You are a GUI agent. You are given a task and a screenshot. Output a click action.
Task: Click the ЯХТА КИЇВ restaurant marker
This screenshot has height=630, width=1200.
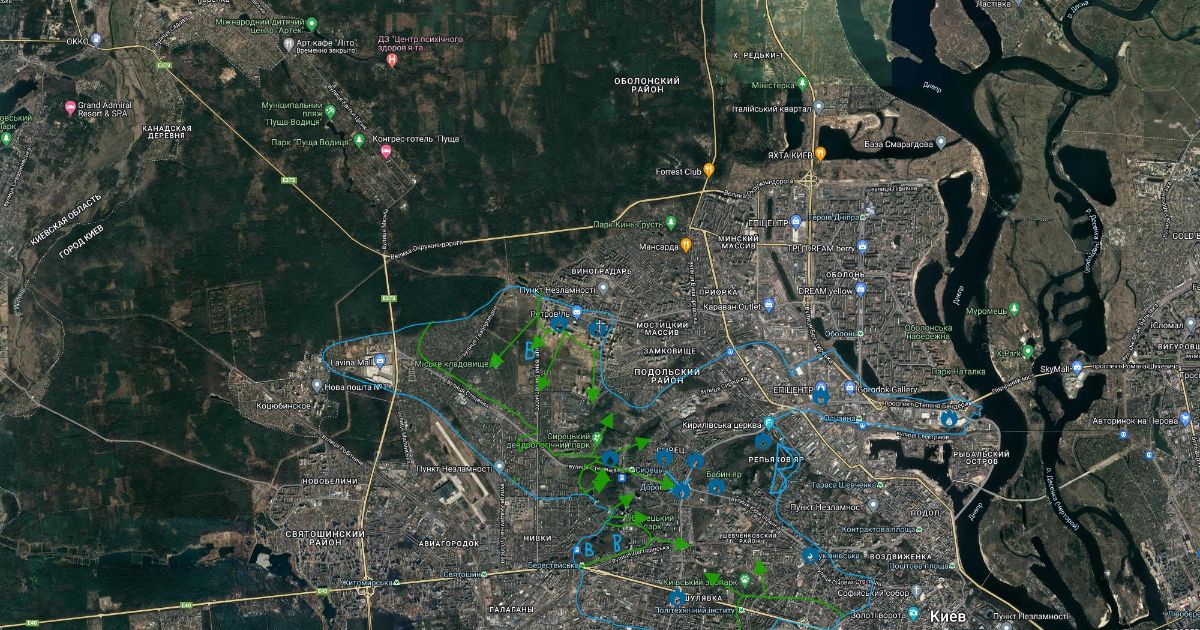[820, 154]
